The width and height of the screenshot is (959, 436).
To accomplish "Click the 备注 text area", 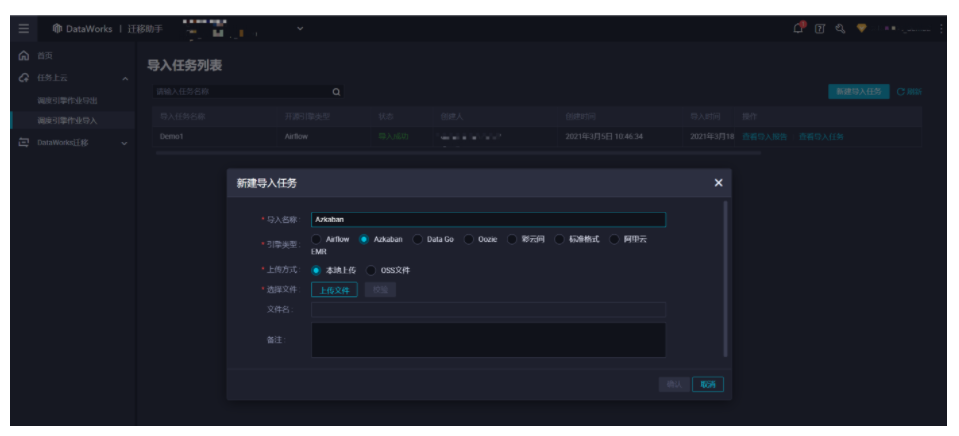I will 488,340.
